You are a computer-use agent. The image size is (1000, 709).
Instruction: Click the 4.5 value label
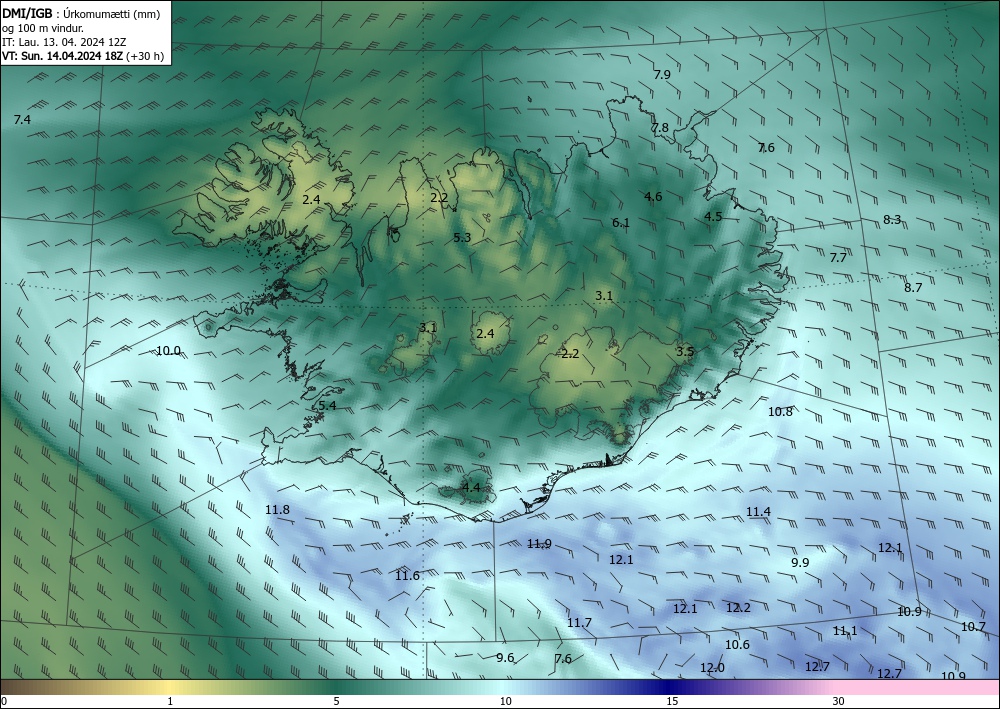[713, 216]
